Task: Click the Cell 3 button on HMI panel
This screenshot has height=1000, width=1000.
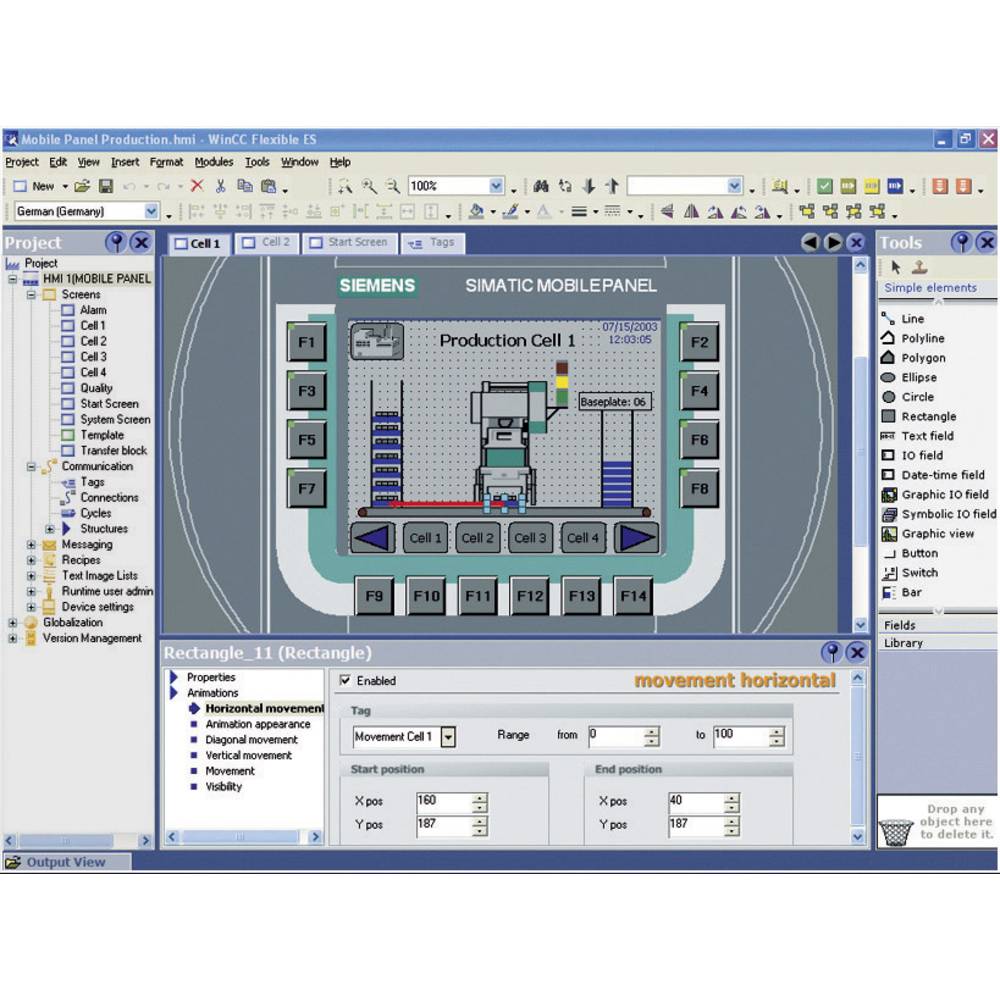Action: [x=530, y=538]
